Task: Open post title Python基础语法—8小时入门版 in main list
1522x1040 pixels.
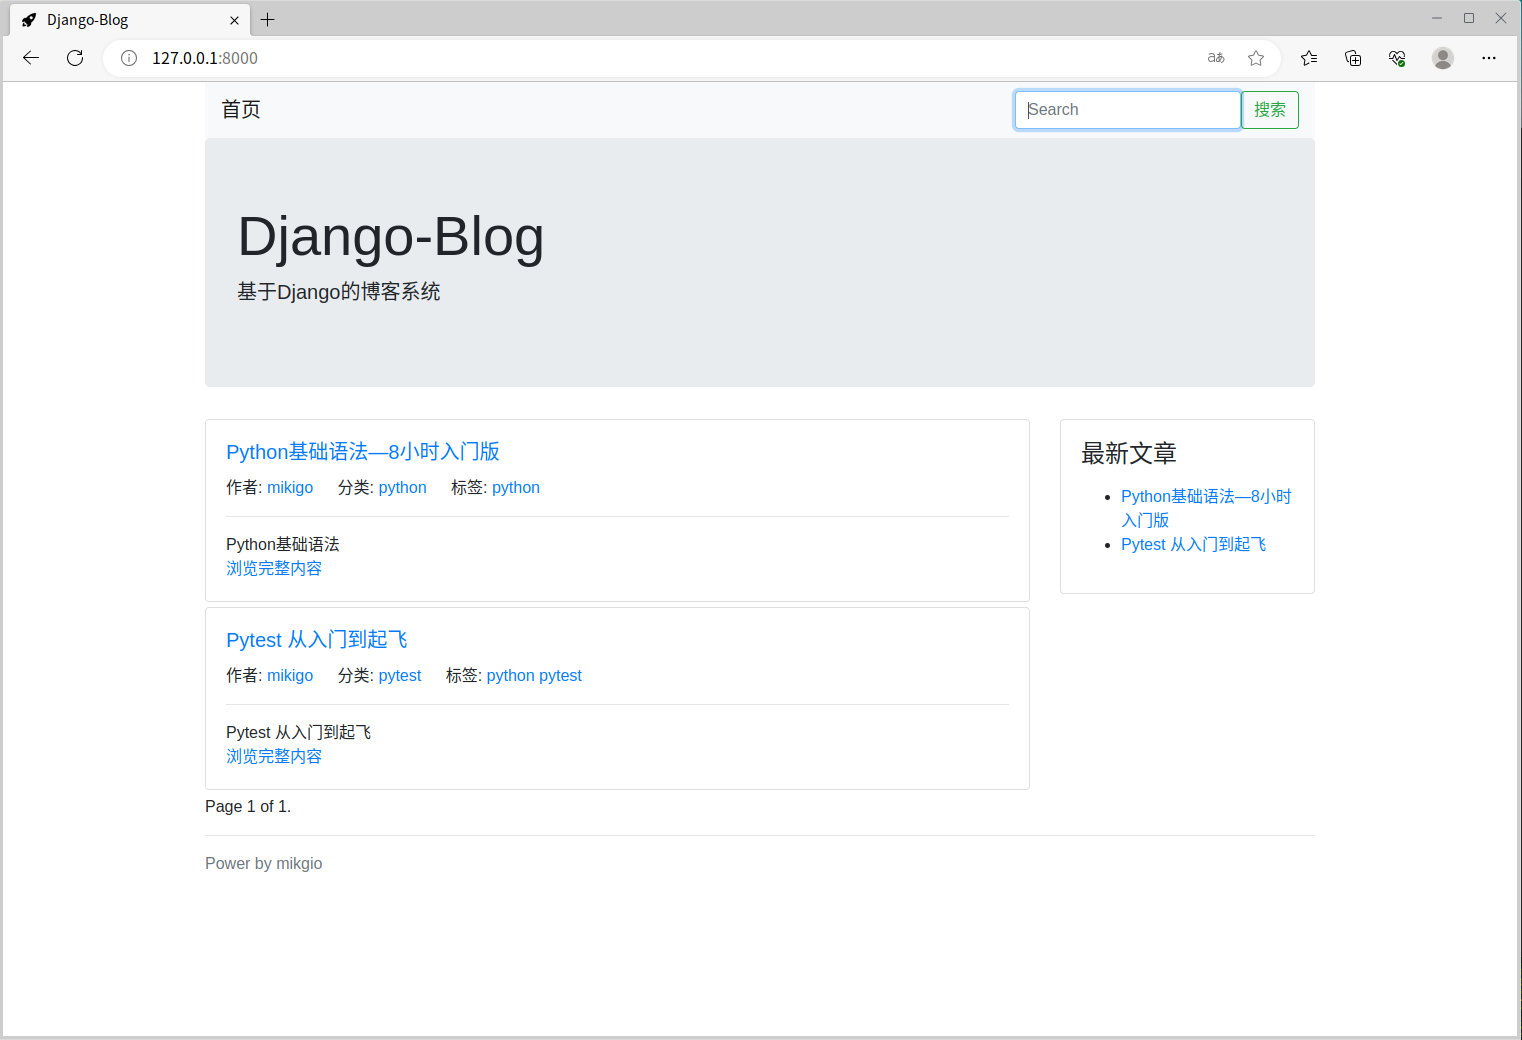Action: 363,452
